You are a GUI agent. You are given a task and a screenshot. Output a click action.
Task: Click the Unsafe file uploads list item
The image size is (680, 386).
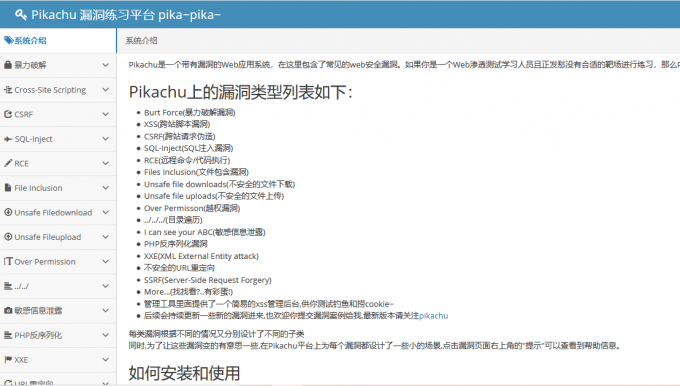click(x=214, y=196)
